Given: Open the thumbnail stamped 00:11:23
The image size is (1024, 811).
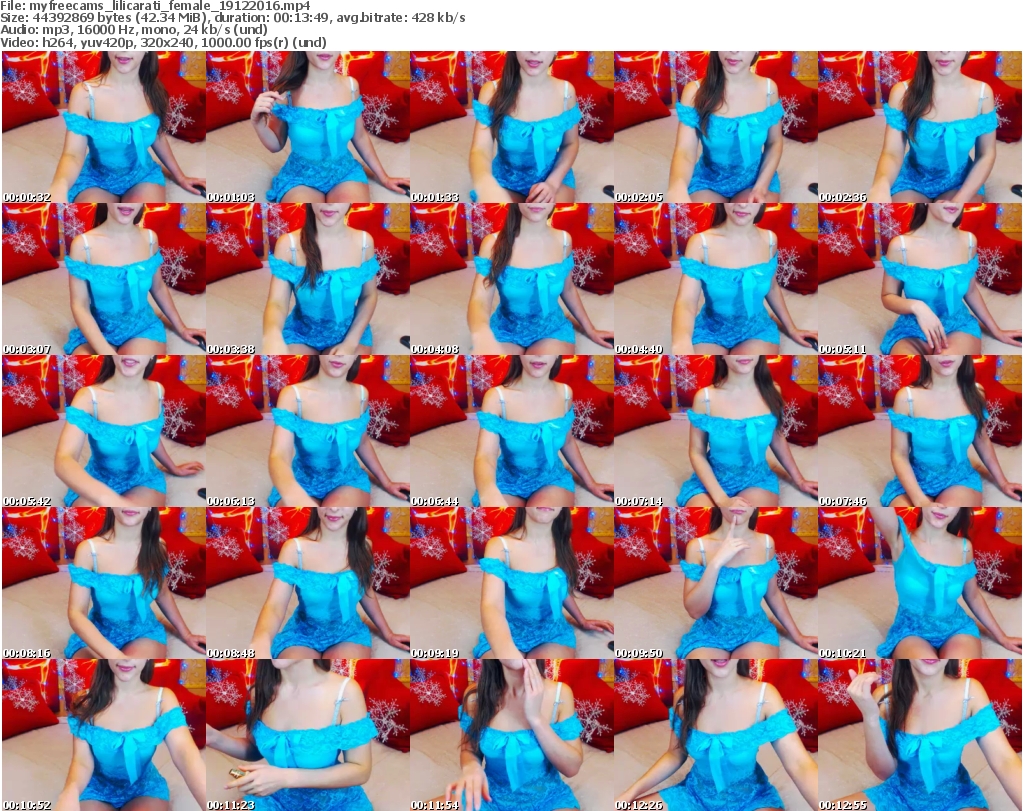Looking at the screenshot, I should tap(308, 735).
